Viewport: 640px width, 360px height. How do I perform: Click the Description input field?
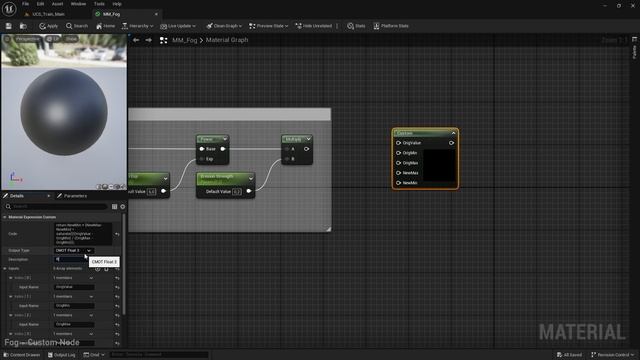71,259
